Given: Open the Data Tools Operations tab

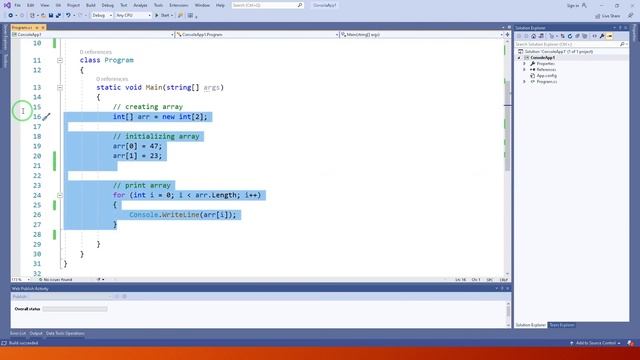Looking at the screenshot, I should click(65, 333).
